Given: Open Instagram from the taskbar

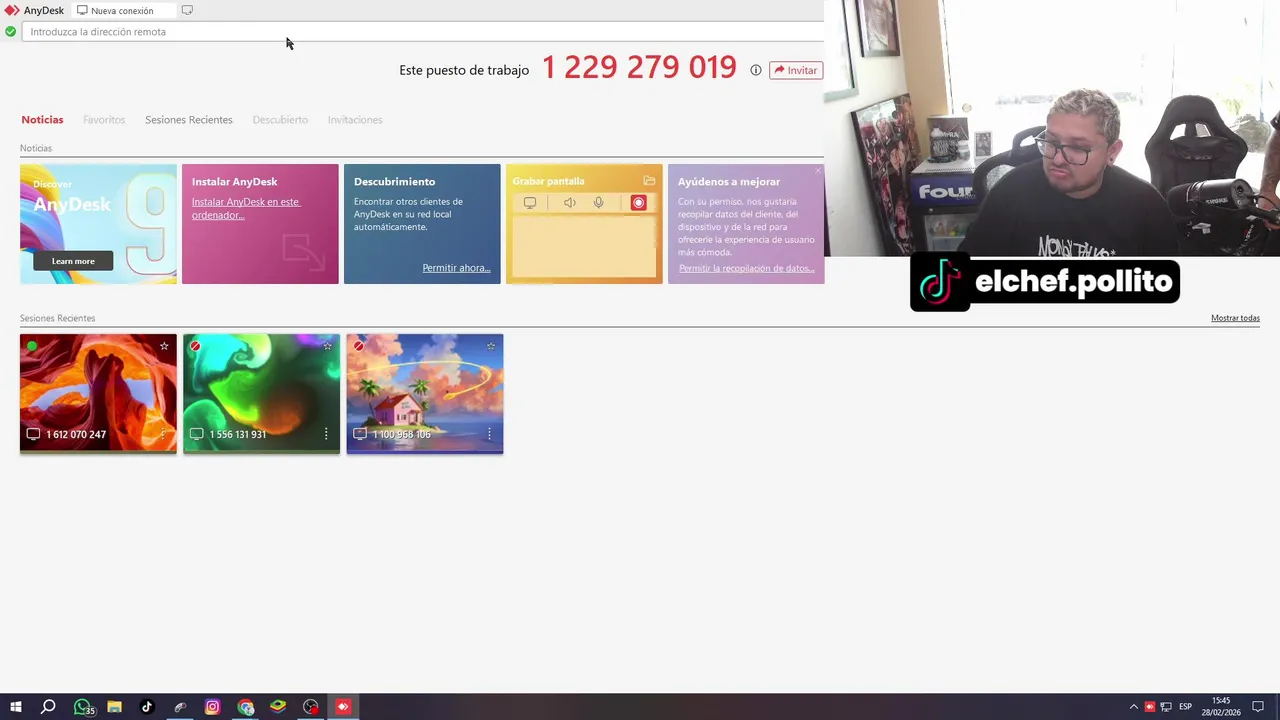Looking at the screenshot, I should [x=212, y=707].
